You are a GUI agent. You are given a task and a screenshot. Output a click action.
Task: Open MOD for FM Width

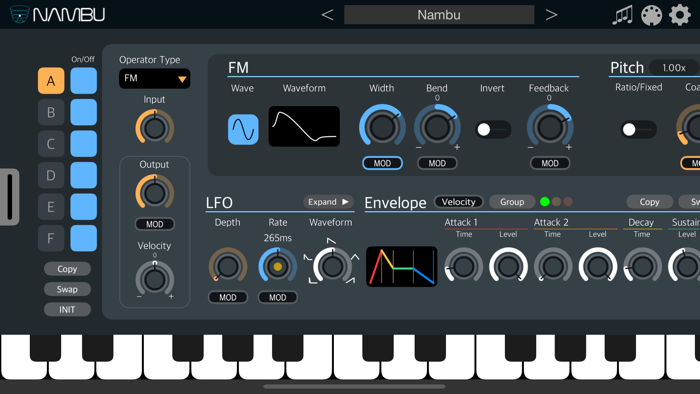[382, 163]
